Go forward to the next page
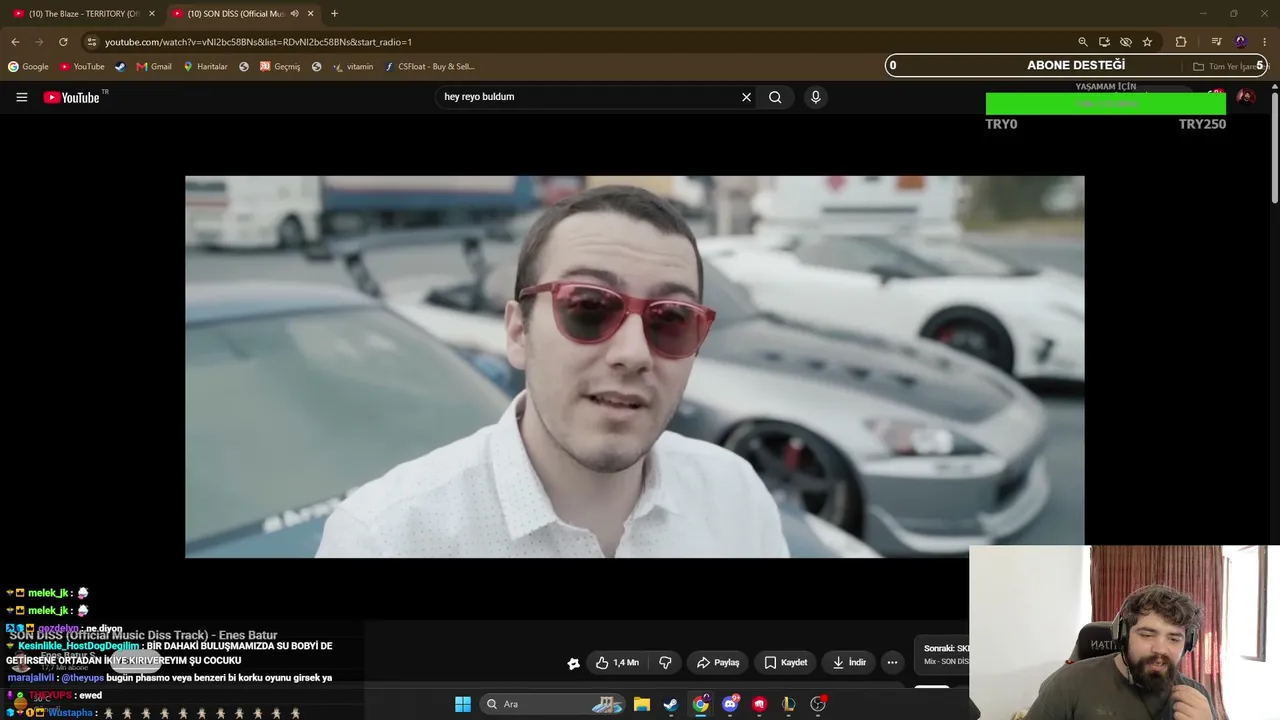Image resolution: width=1280 pixels, height=720 pixels. 39,42
